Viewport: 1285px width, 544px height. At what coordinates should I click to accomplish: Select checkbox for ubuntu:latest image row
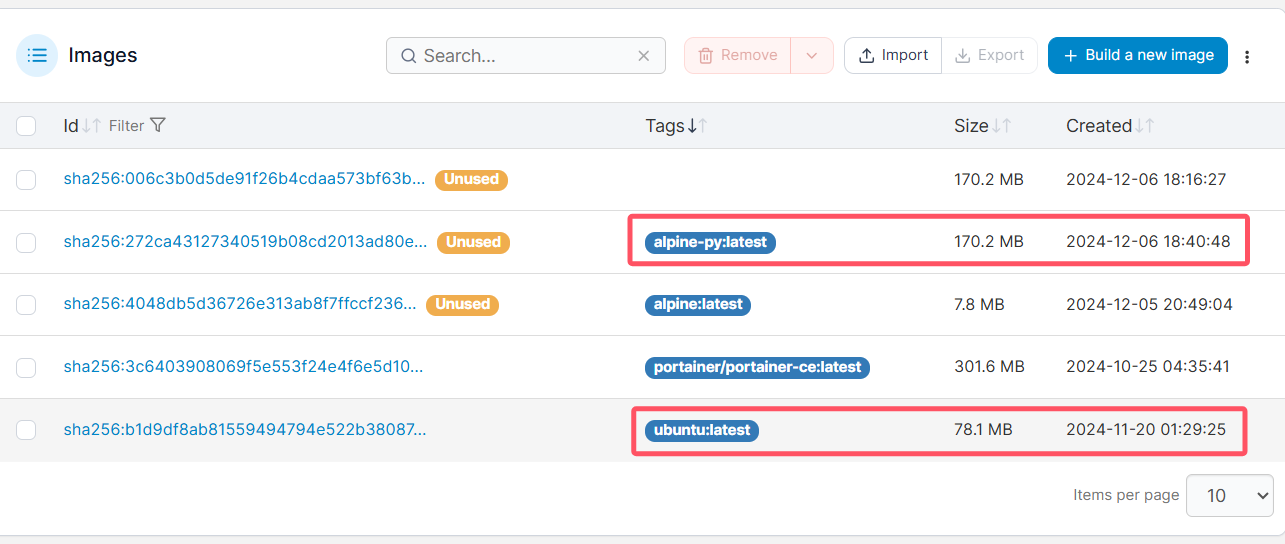click(26, 430)
